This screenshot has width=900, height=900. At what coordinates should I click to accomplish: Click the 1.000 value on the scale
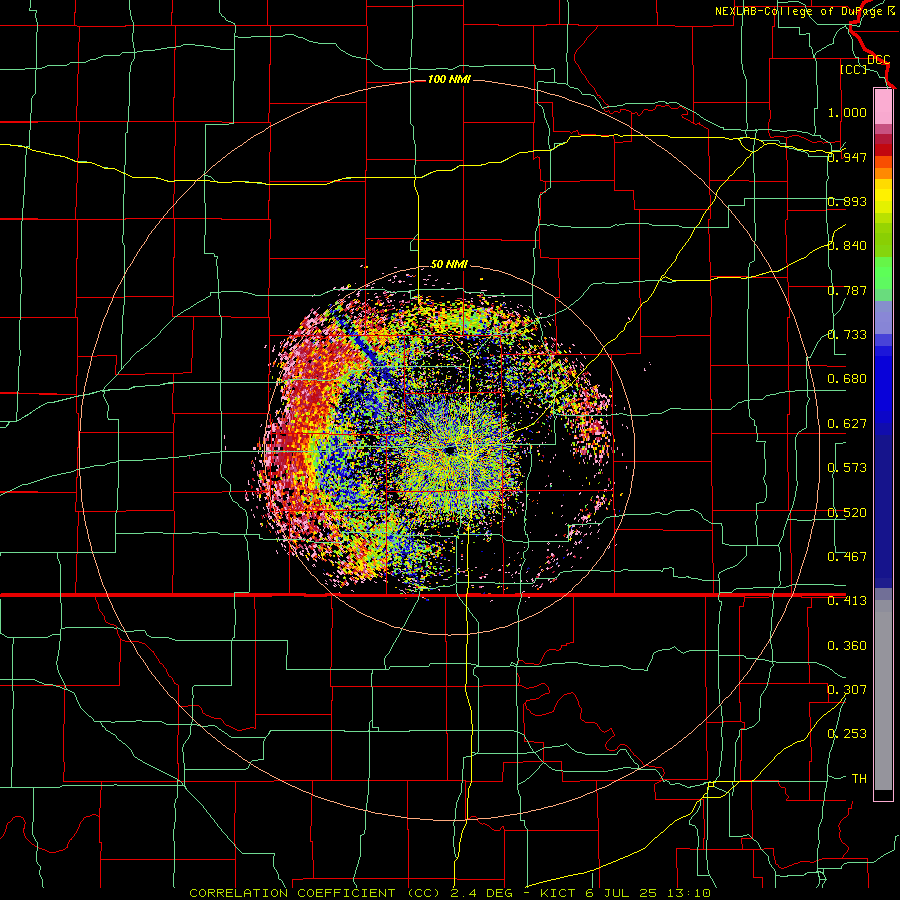847,112
